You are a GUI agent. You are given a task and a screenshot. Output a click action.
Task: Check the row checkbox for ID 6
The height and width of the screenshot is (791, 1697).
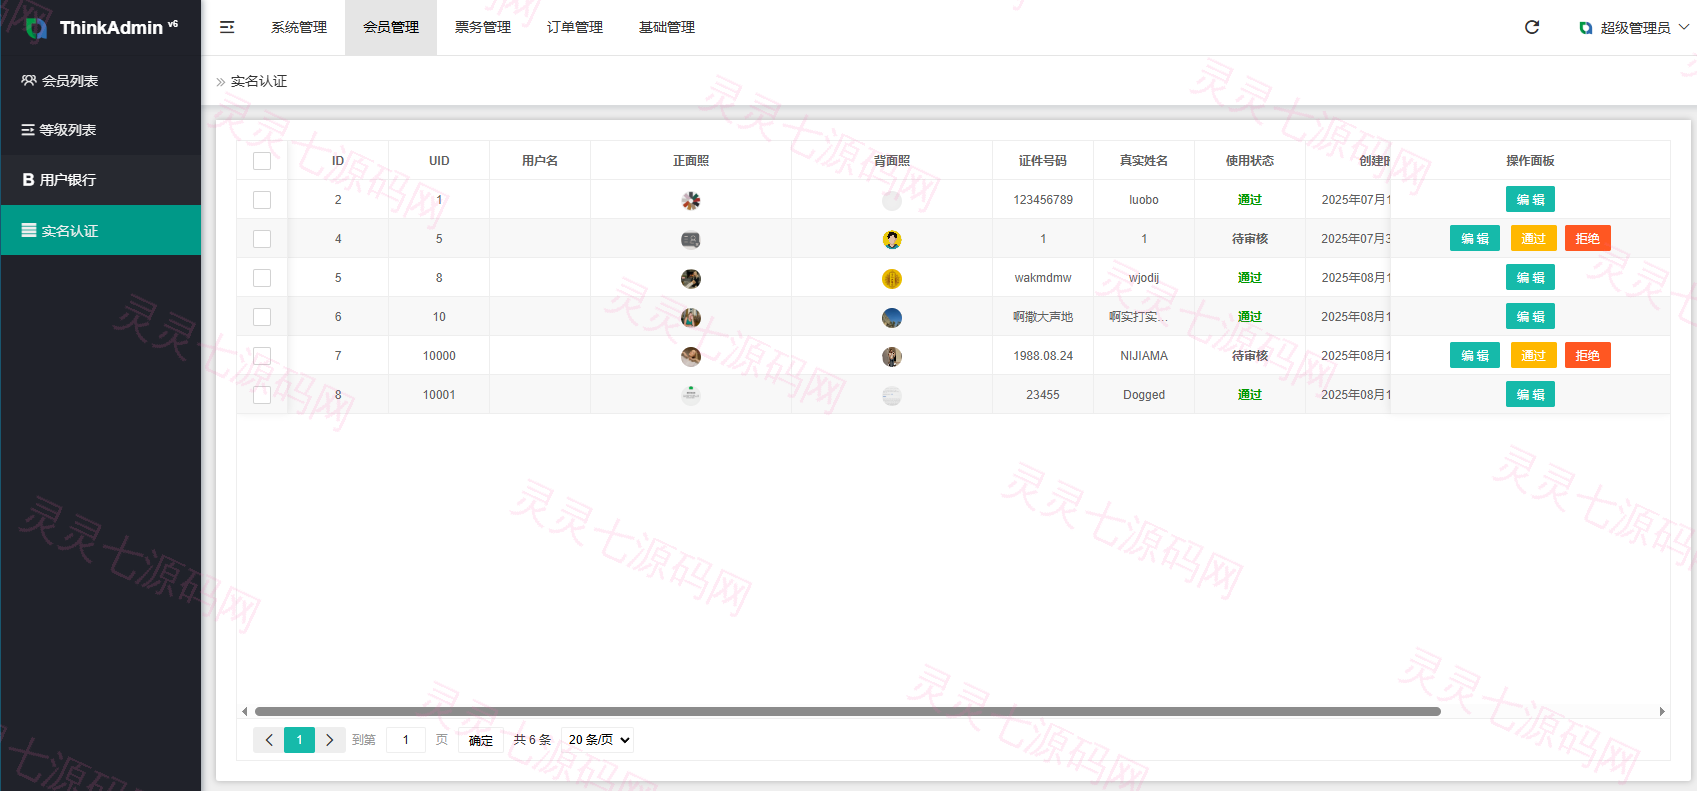click(x=262, y=317)
